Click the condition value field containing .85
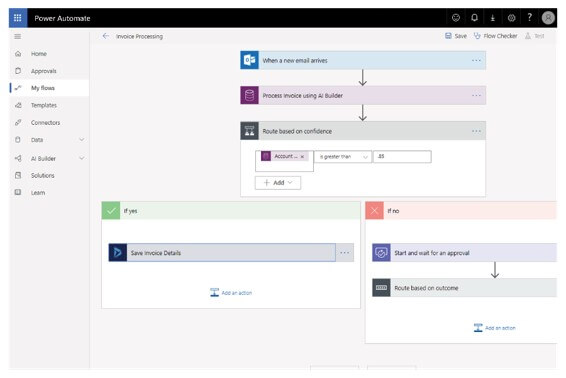This screenshot has width=566, height=378. click(x=402, y=157)
